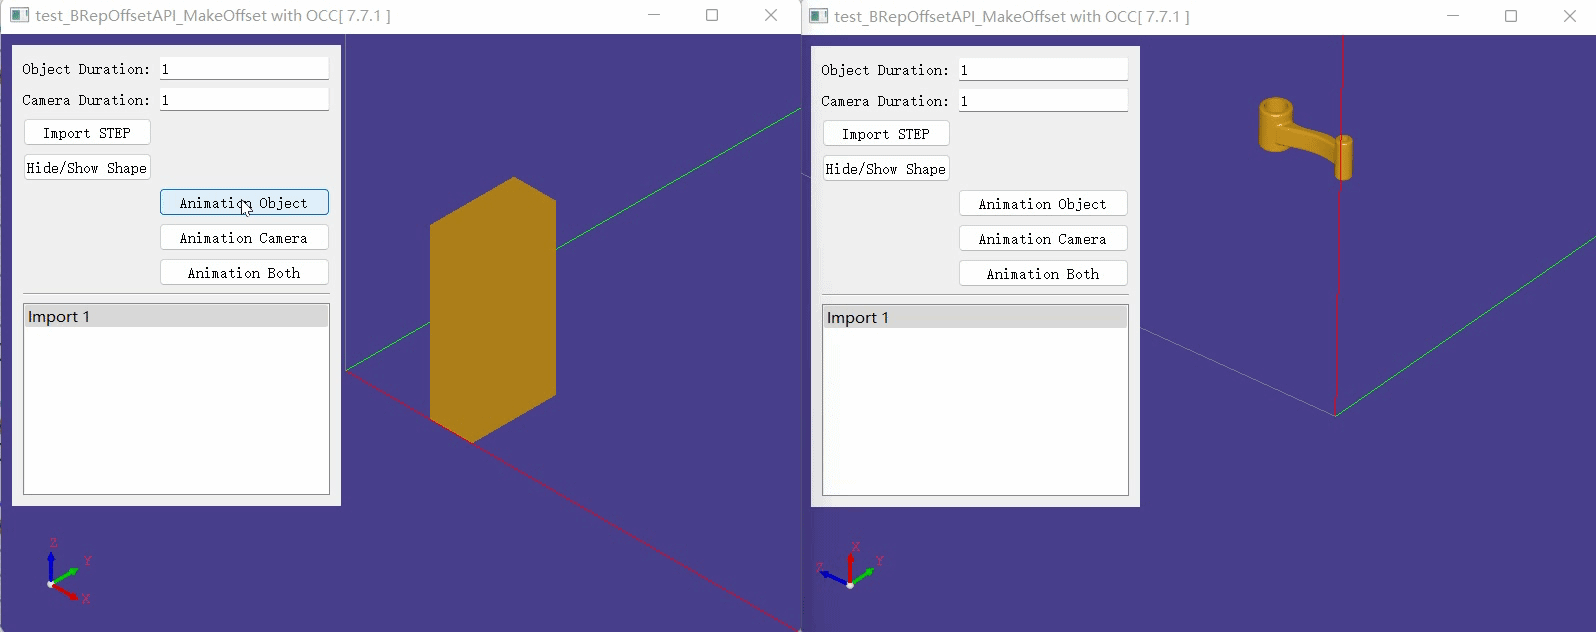The width and height of the screenshot is (1596, 632).
Task: Close the left window
Action: coord(771,15)
